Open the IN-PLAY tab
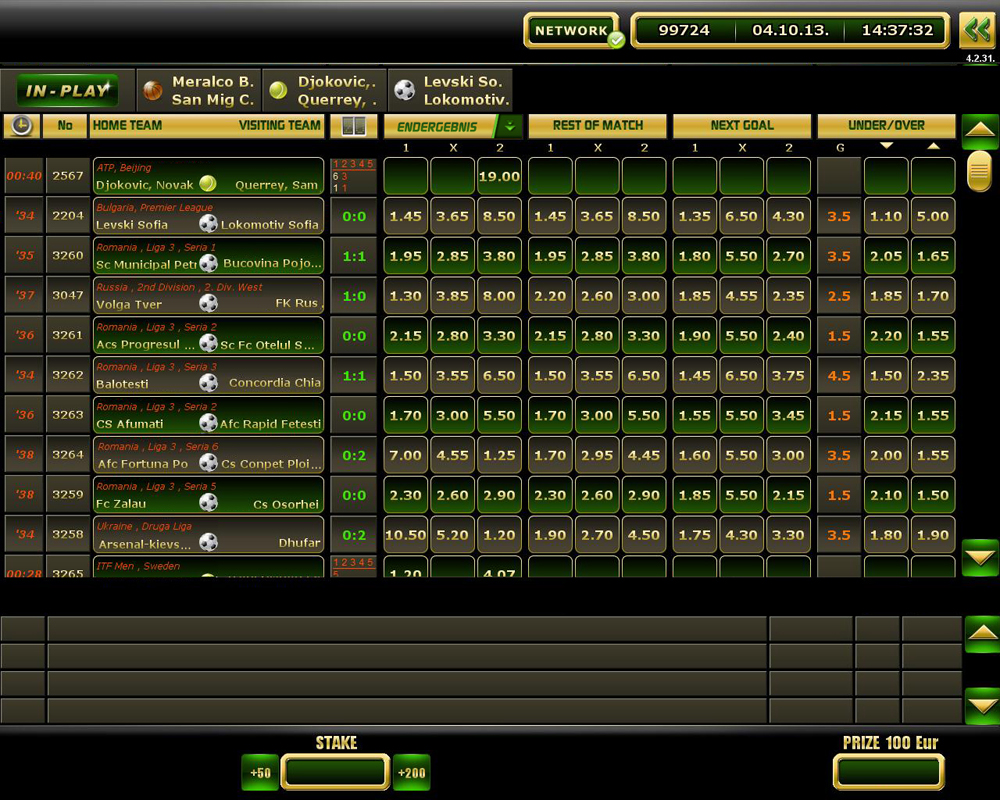The height and width of the screenshot is (800, 1000). (68, 91)
